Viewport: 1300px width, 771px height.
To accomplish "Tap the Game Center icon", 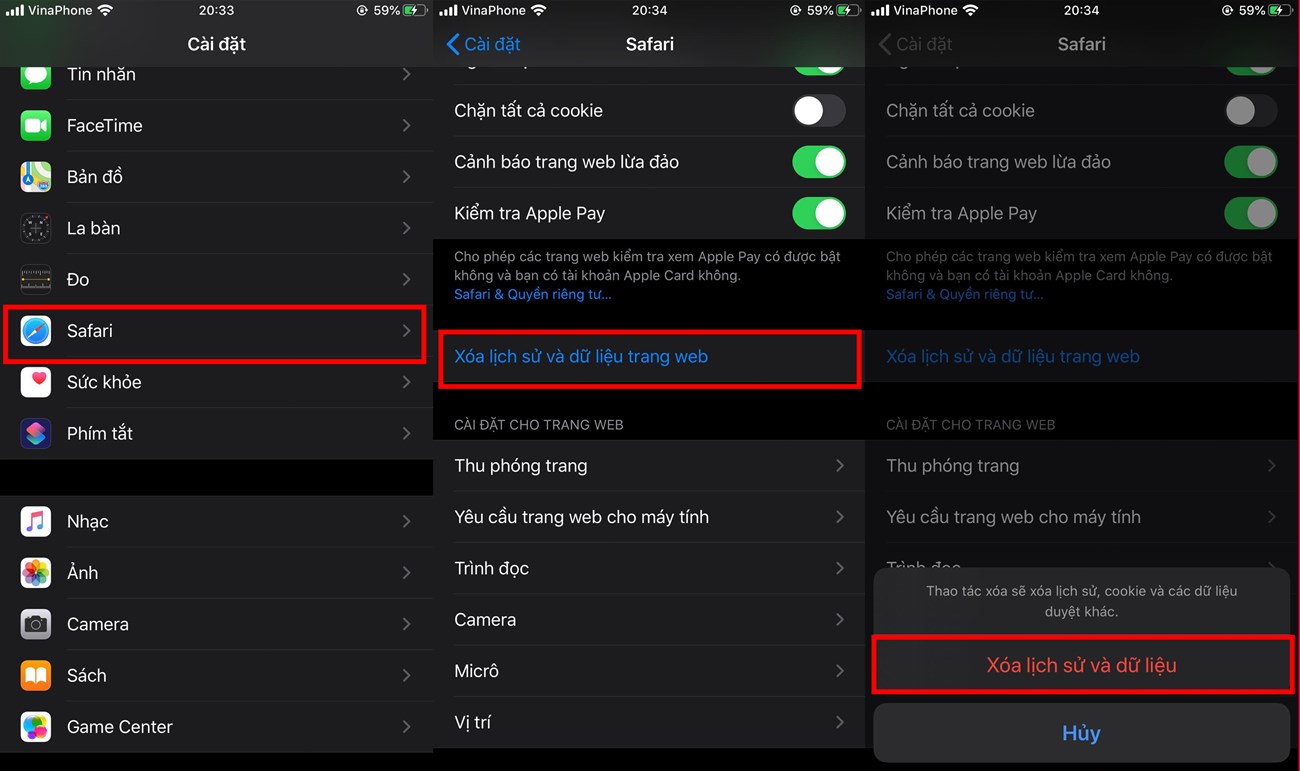I will tap(36, 727).
